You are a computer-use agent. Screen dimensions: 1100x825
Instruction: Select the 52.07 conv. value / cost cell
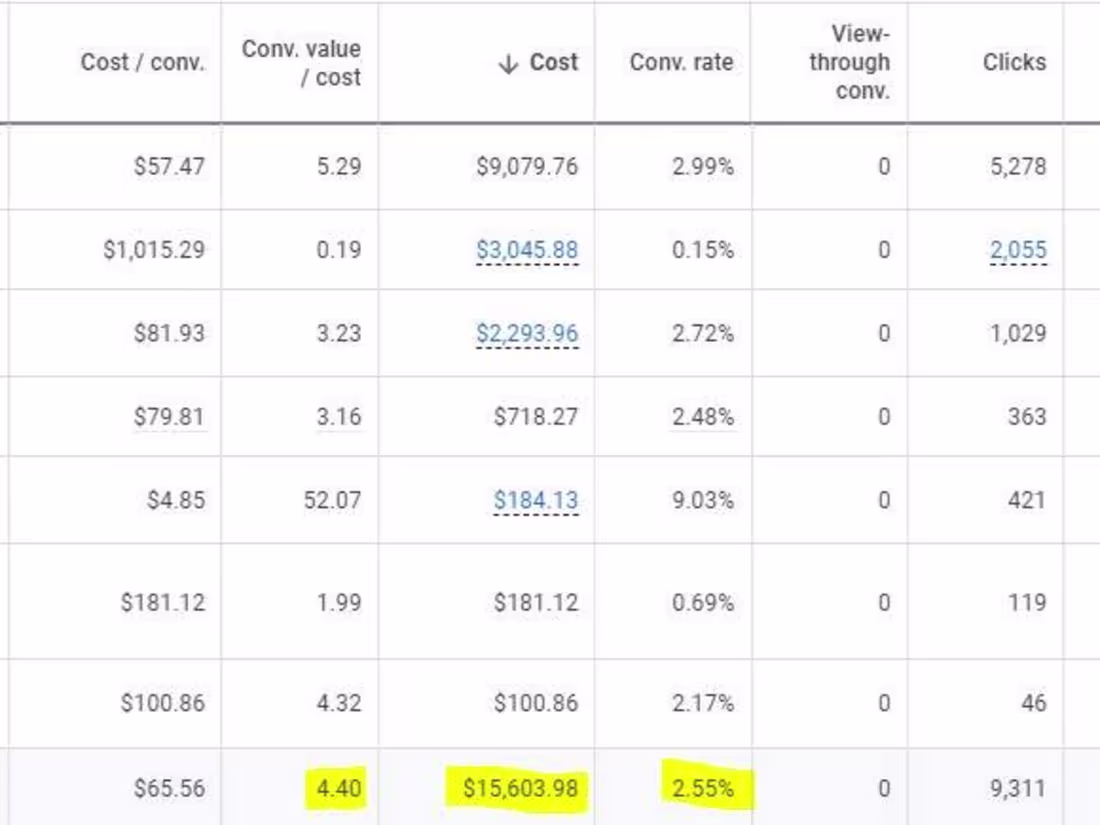click(x=331, y=500)
